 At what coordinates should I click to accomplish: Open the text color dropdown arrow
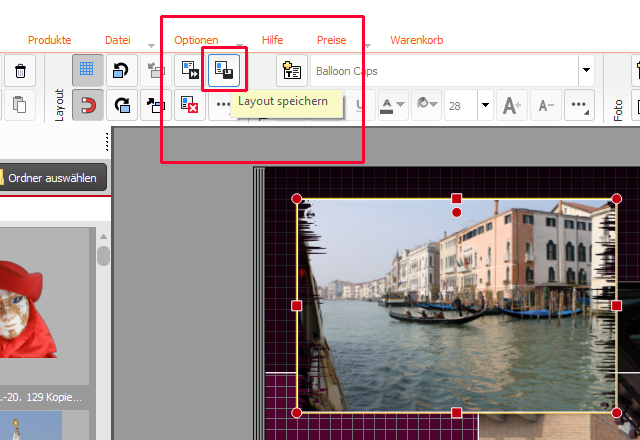(x=400, y=104)
